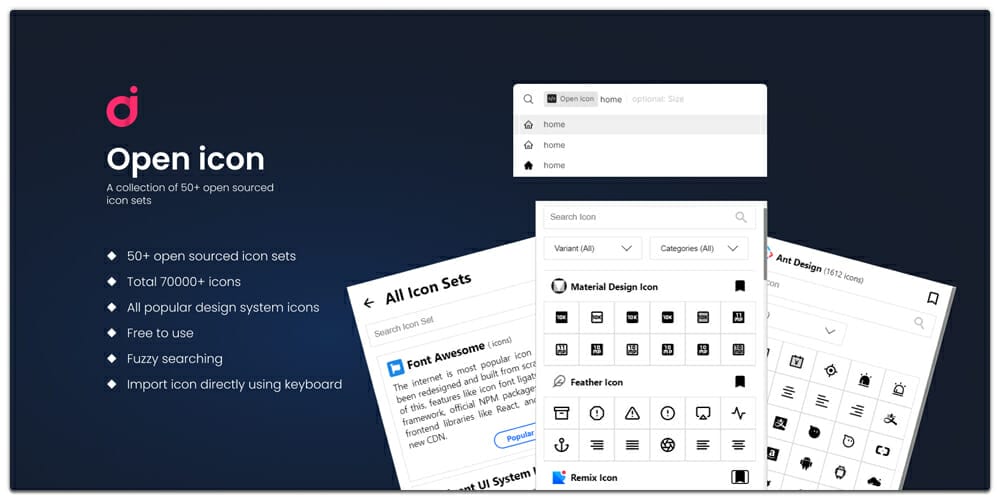Click the Popular tag button
The height and width of the screenshot is (500, 1000).
point(517,437)
